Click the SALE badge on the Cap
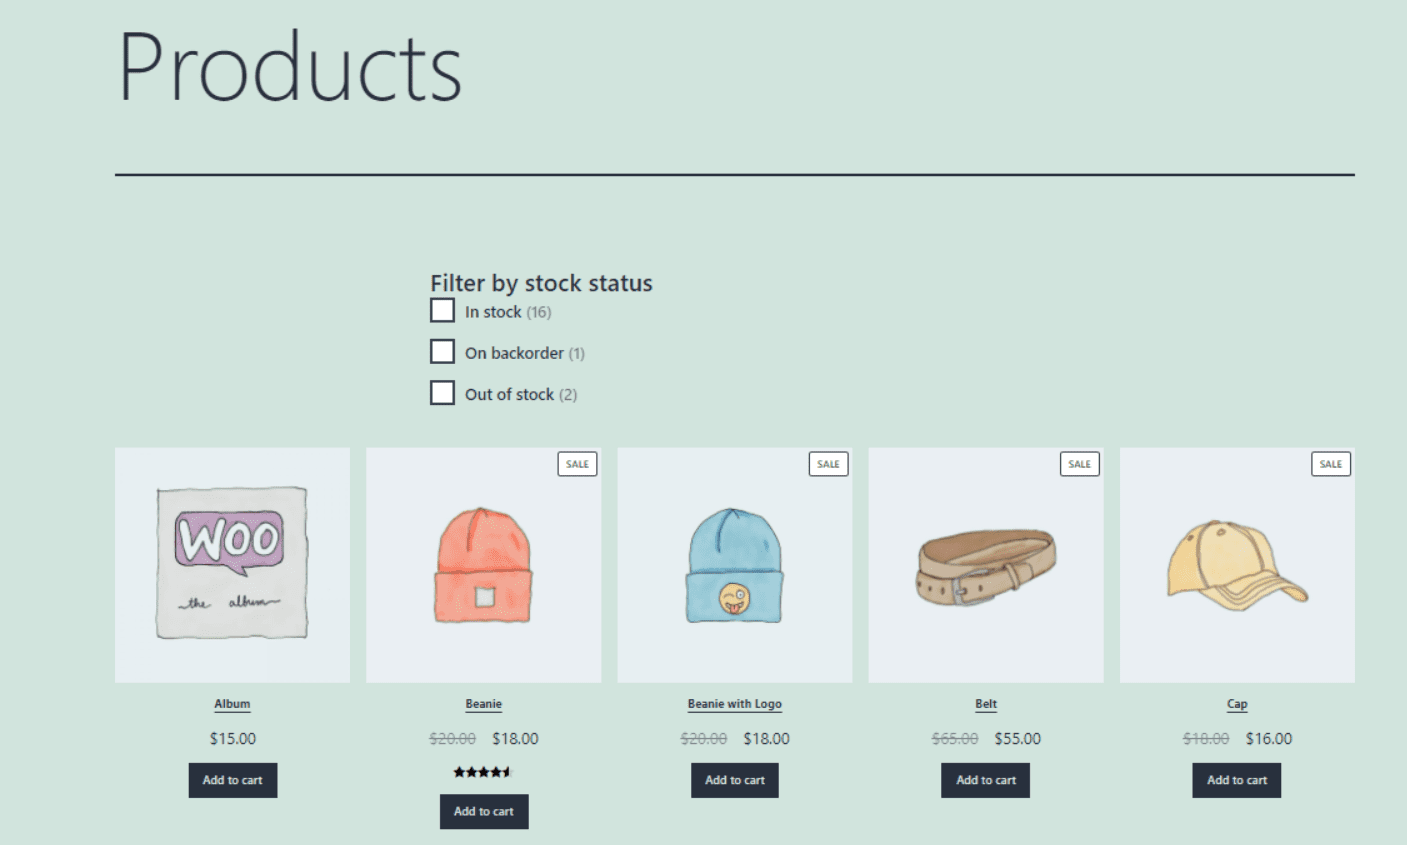The image size is (1407, 845). tap(1331, 463)
